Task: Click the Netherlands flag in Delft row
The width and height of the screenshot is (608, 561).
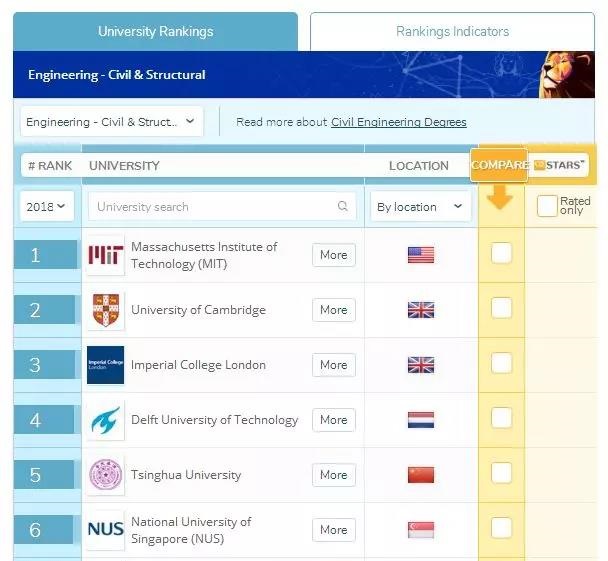Action: click(x=421, y=420)
